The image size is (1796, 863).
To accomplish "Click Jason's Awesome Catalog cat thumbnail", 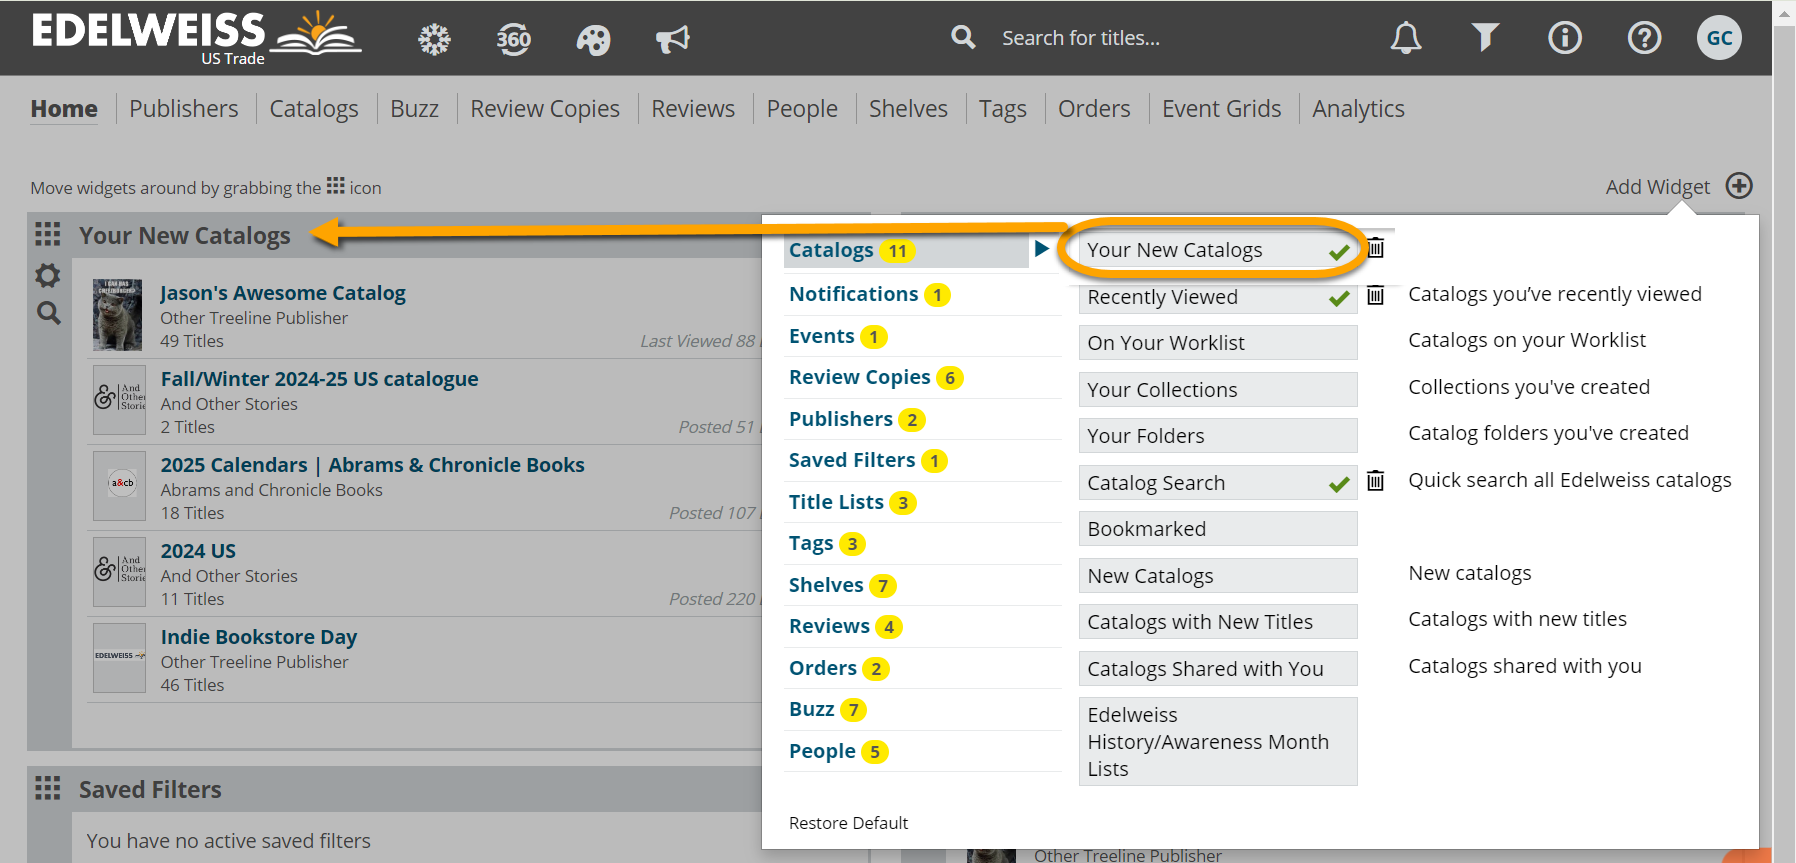I will point(118,315).
